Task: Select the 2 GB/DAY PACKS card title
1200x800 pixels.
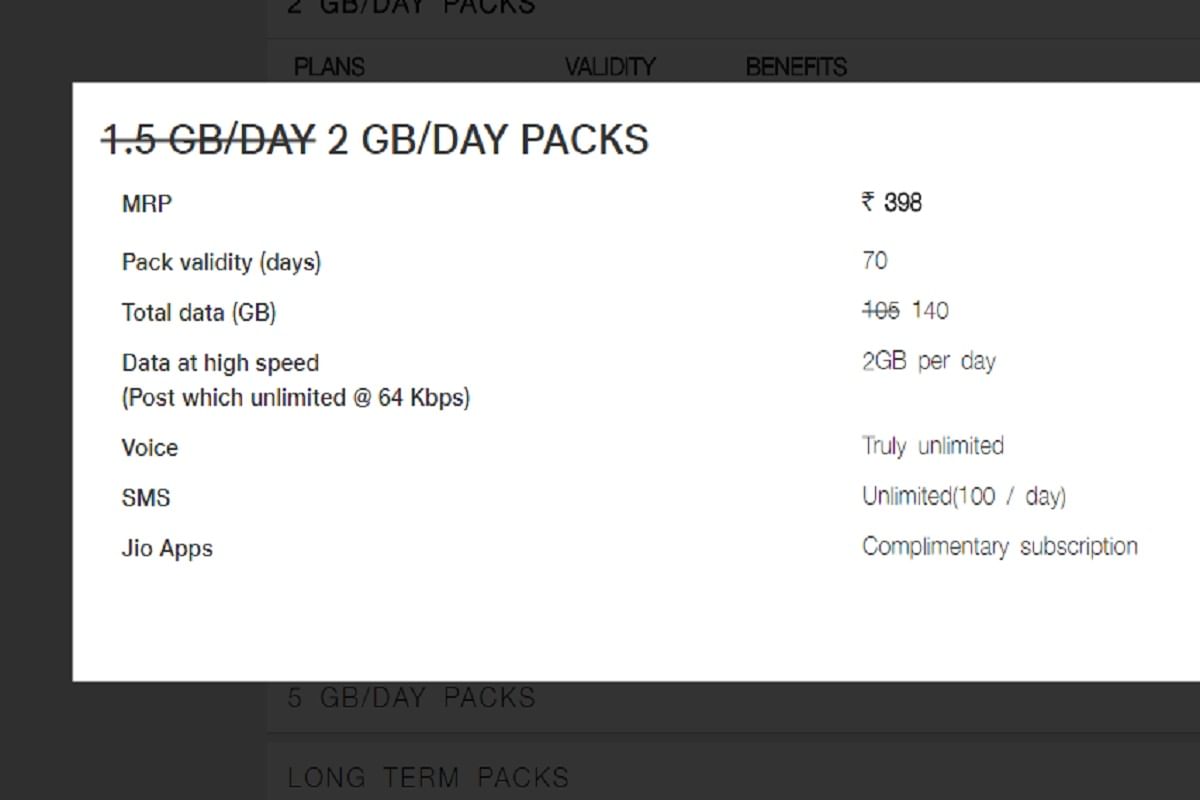Action: pos(485,139)
